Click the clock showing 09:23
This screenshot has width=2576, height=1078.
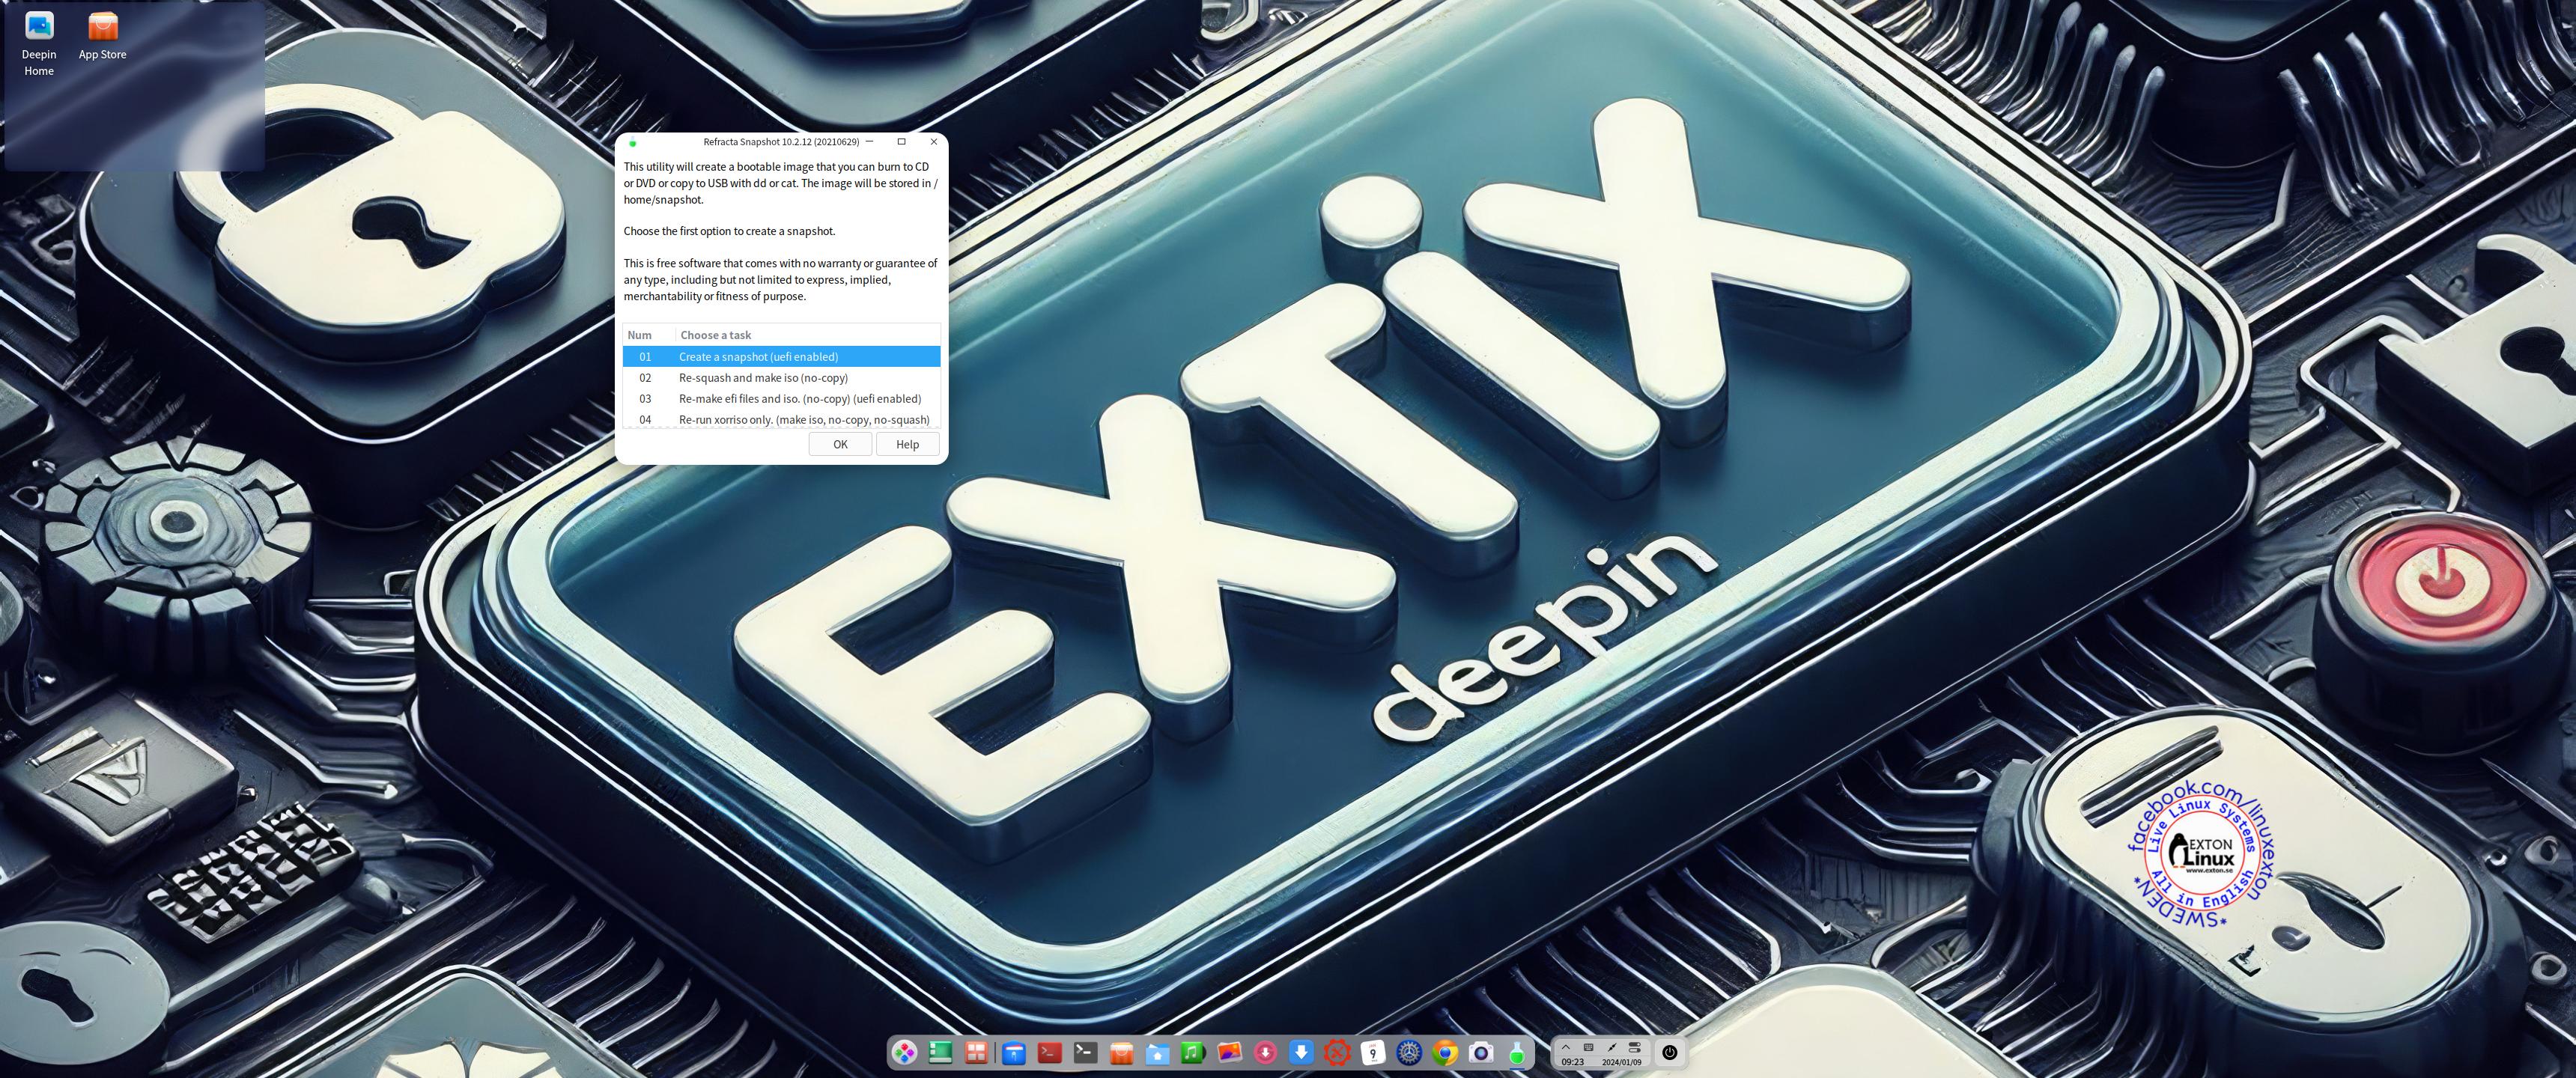click(1573, 1062)
